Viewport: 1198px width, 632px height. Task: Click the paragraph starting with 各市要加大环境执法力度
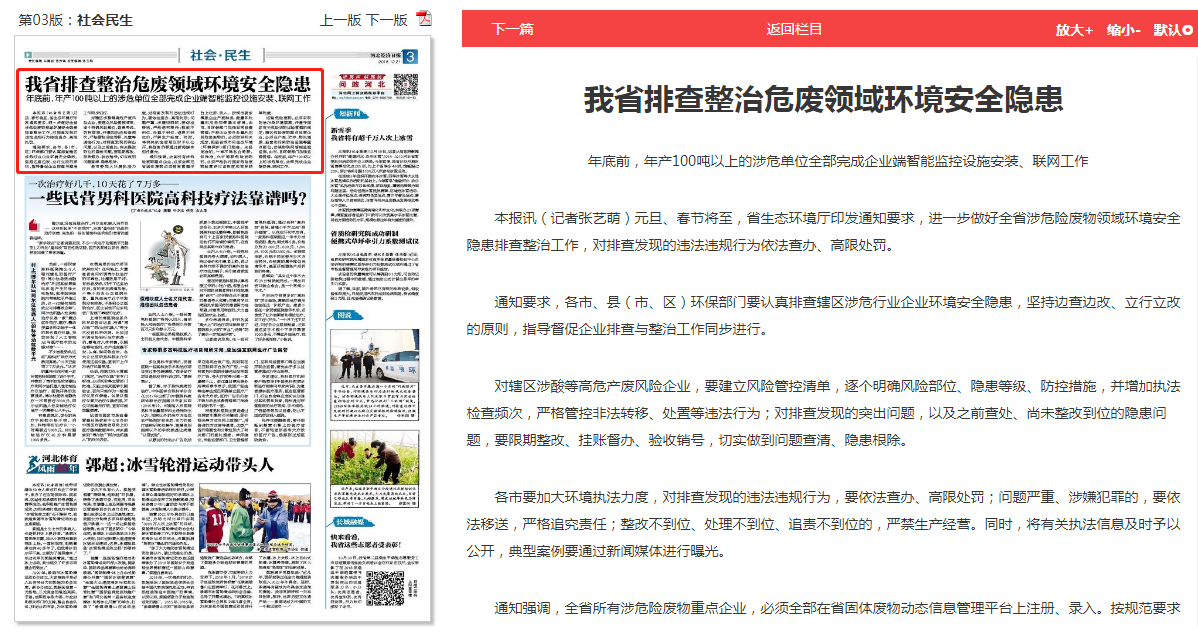pyautogui.click(x=824, y=524)
